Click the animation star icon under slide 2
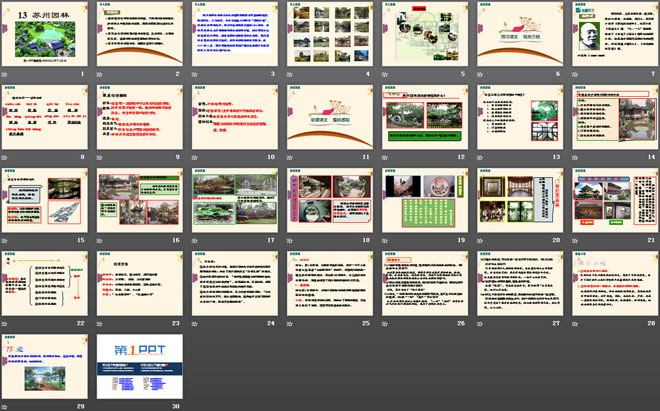Viewport: 660px width, 411px height. [x=100, y=74]
